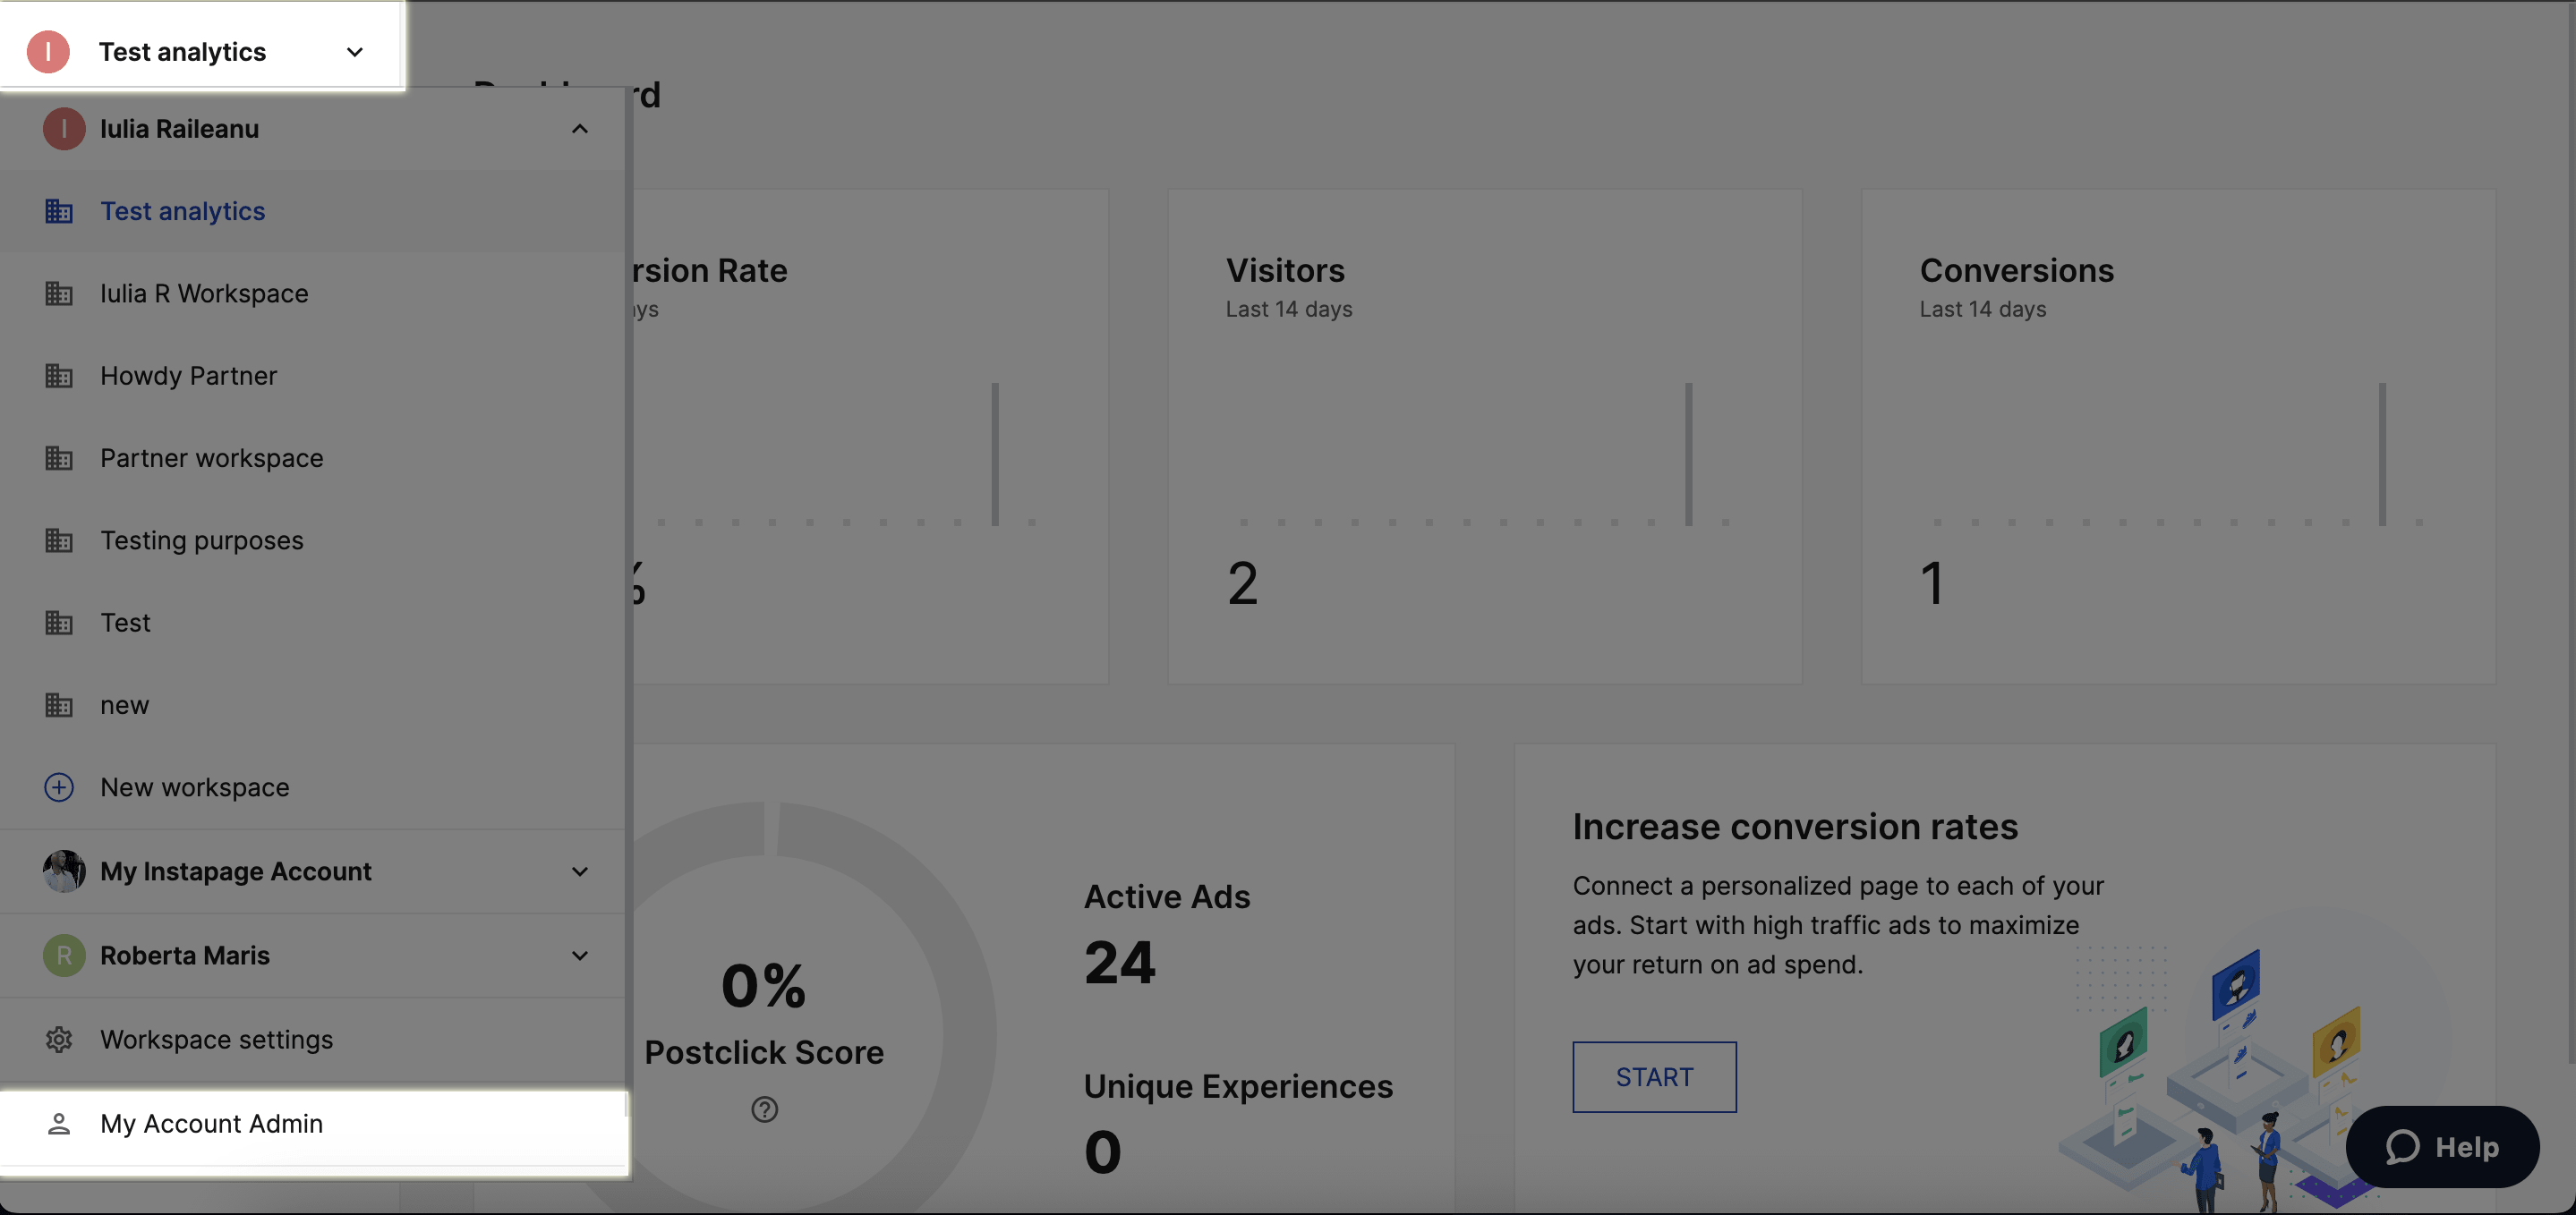Screen dimensions: 2576x1215
Task: Click the building icon beside Iulia R Workspace
Action: point(59,293)
